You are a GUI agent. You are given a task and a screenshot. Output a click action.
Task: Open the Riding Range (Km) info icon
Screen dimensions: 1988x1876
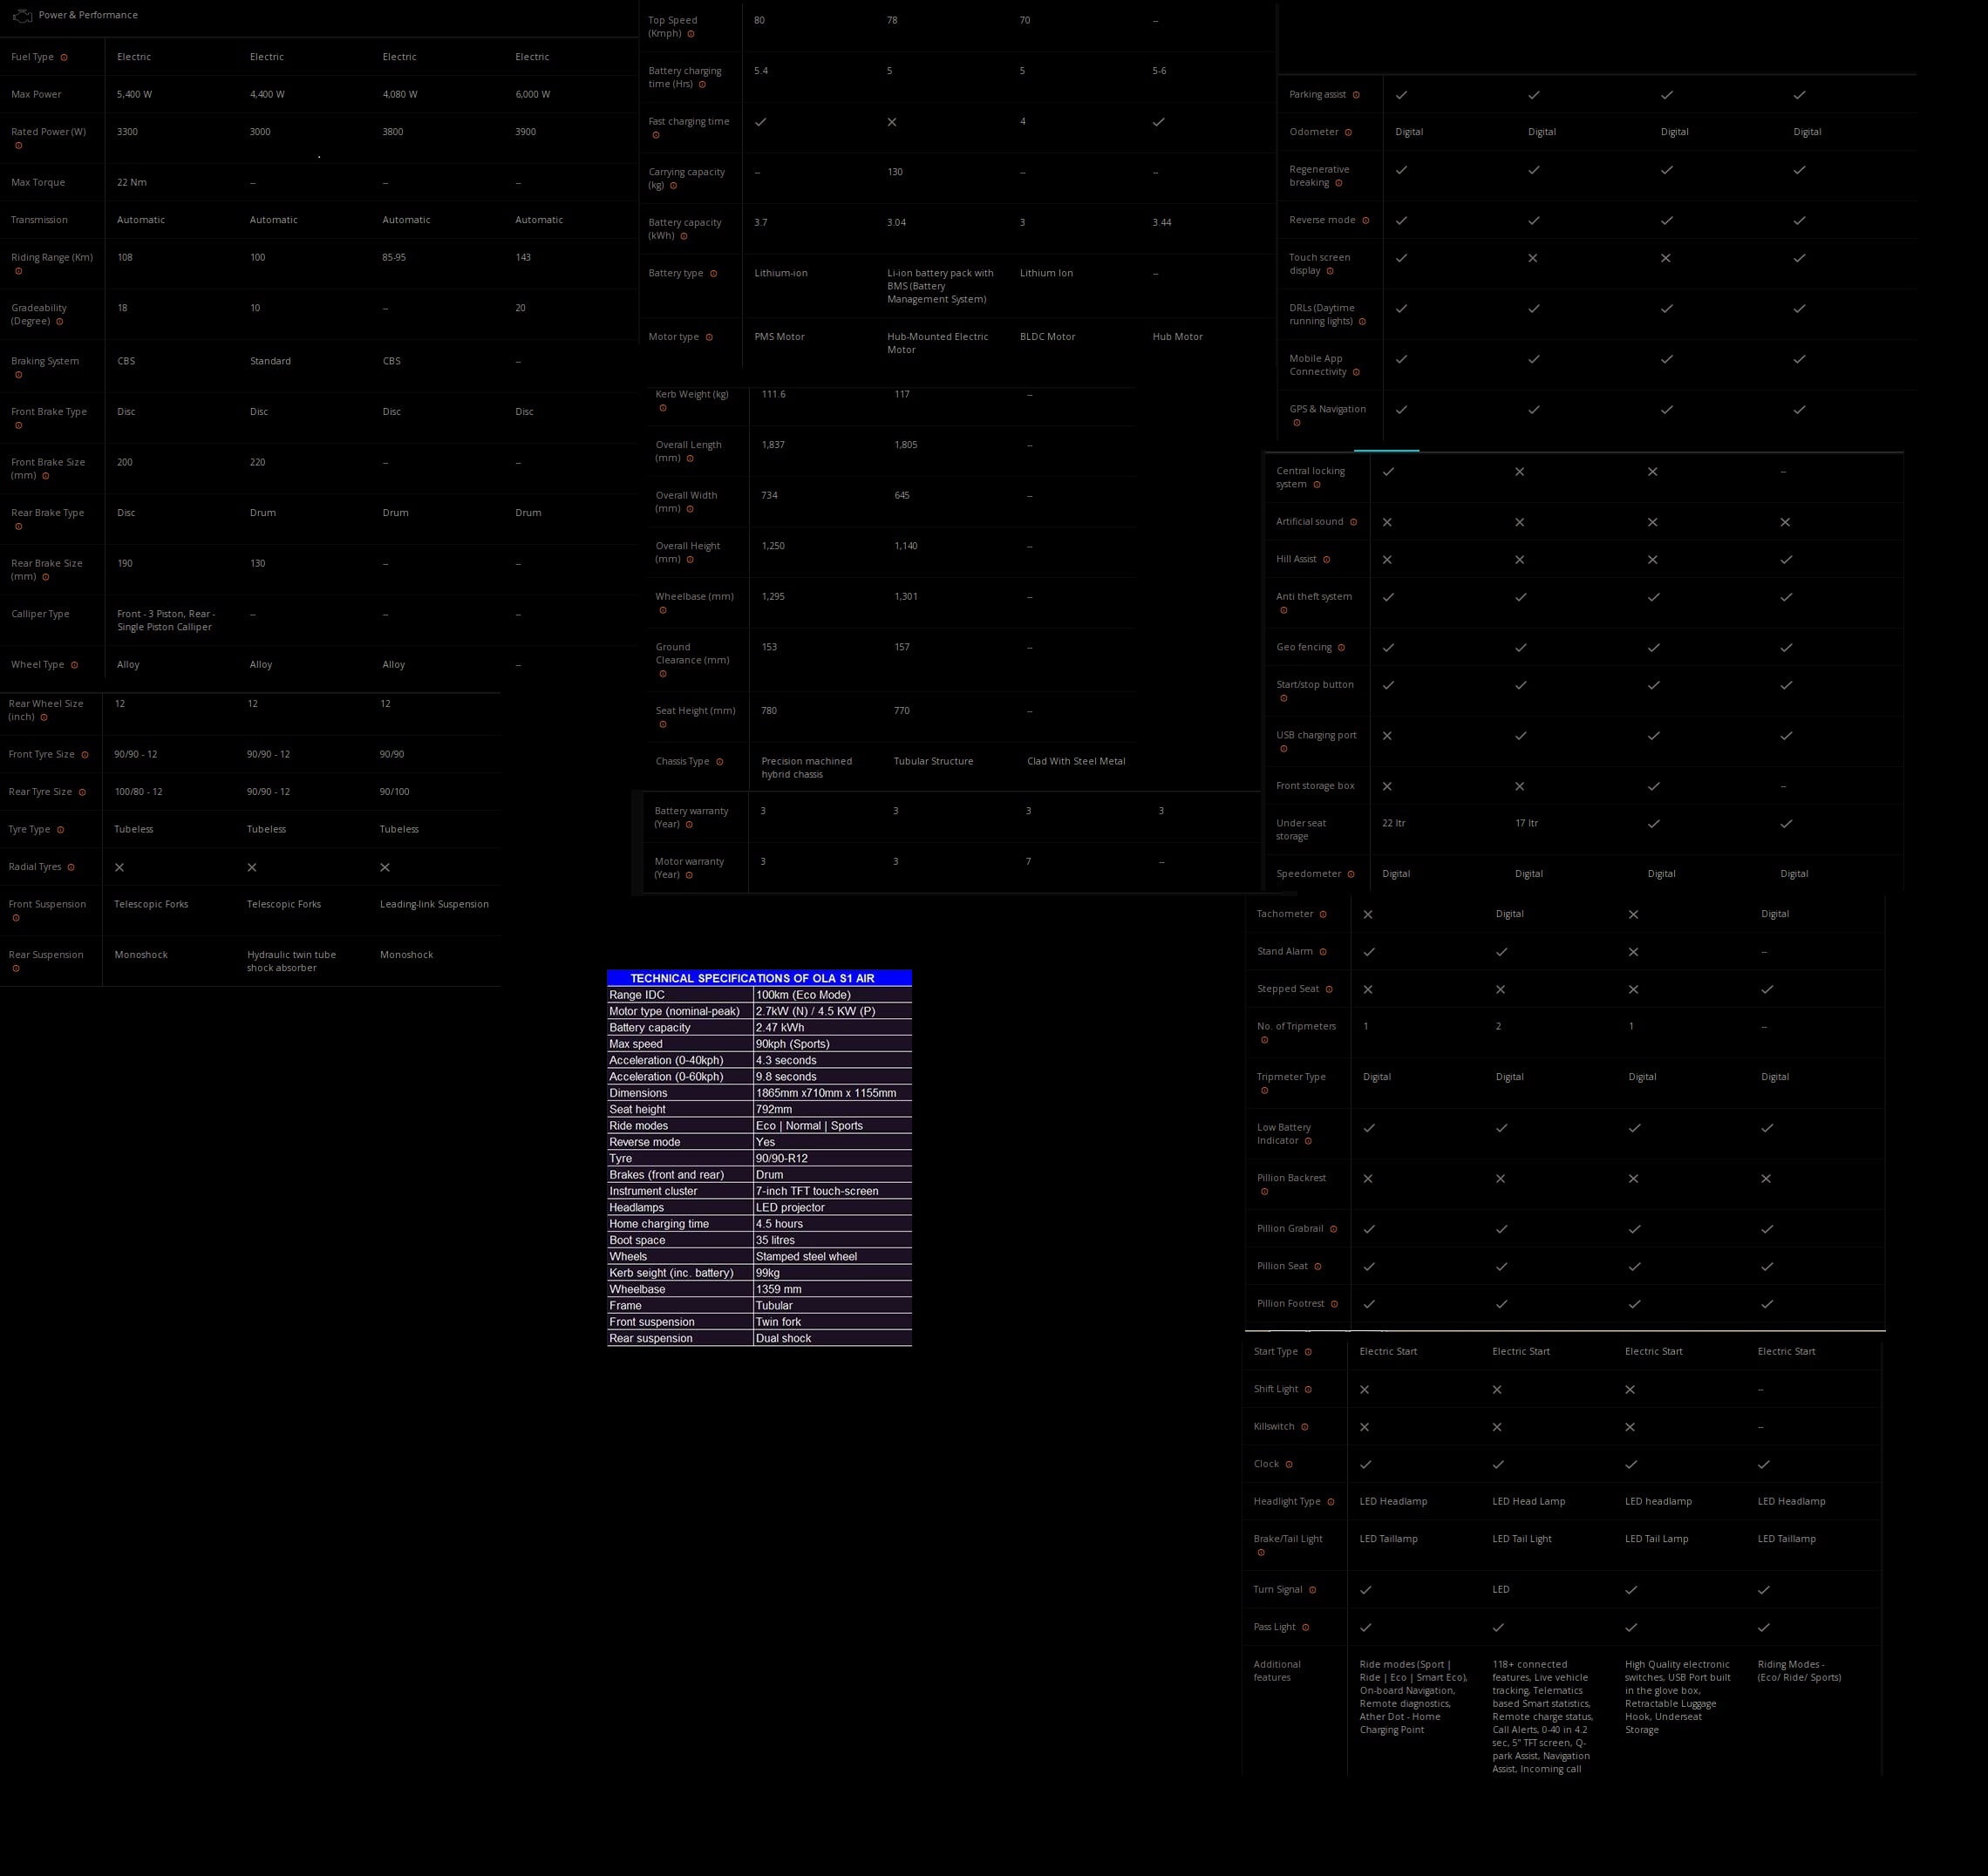tap(18, 271)
